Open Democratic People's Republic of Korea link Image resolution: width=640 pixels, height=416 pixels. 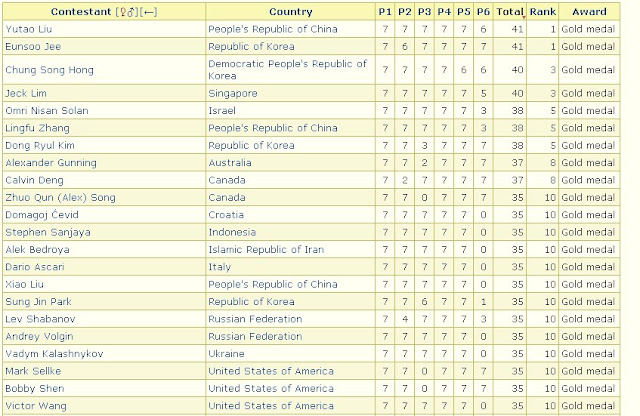coord(287,70)
